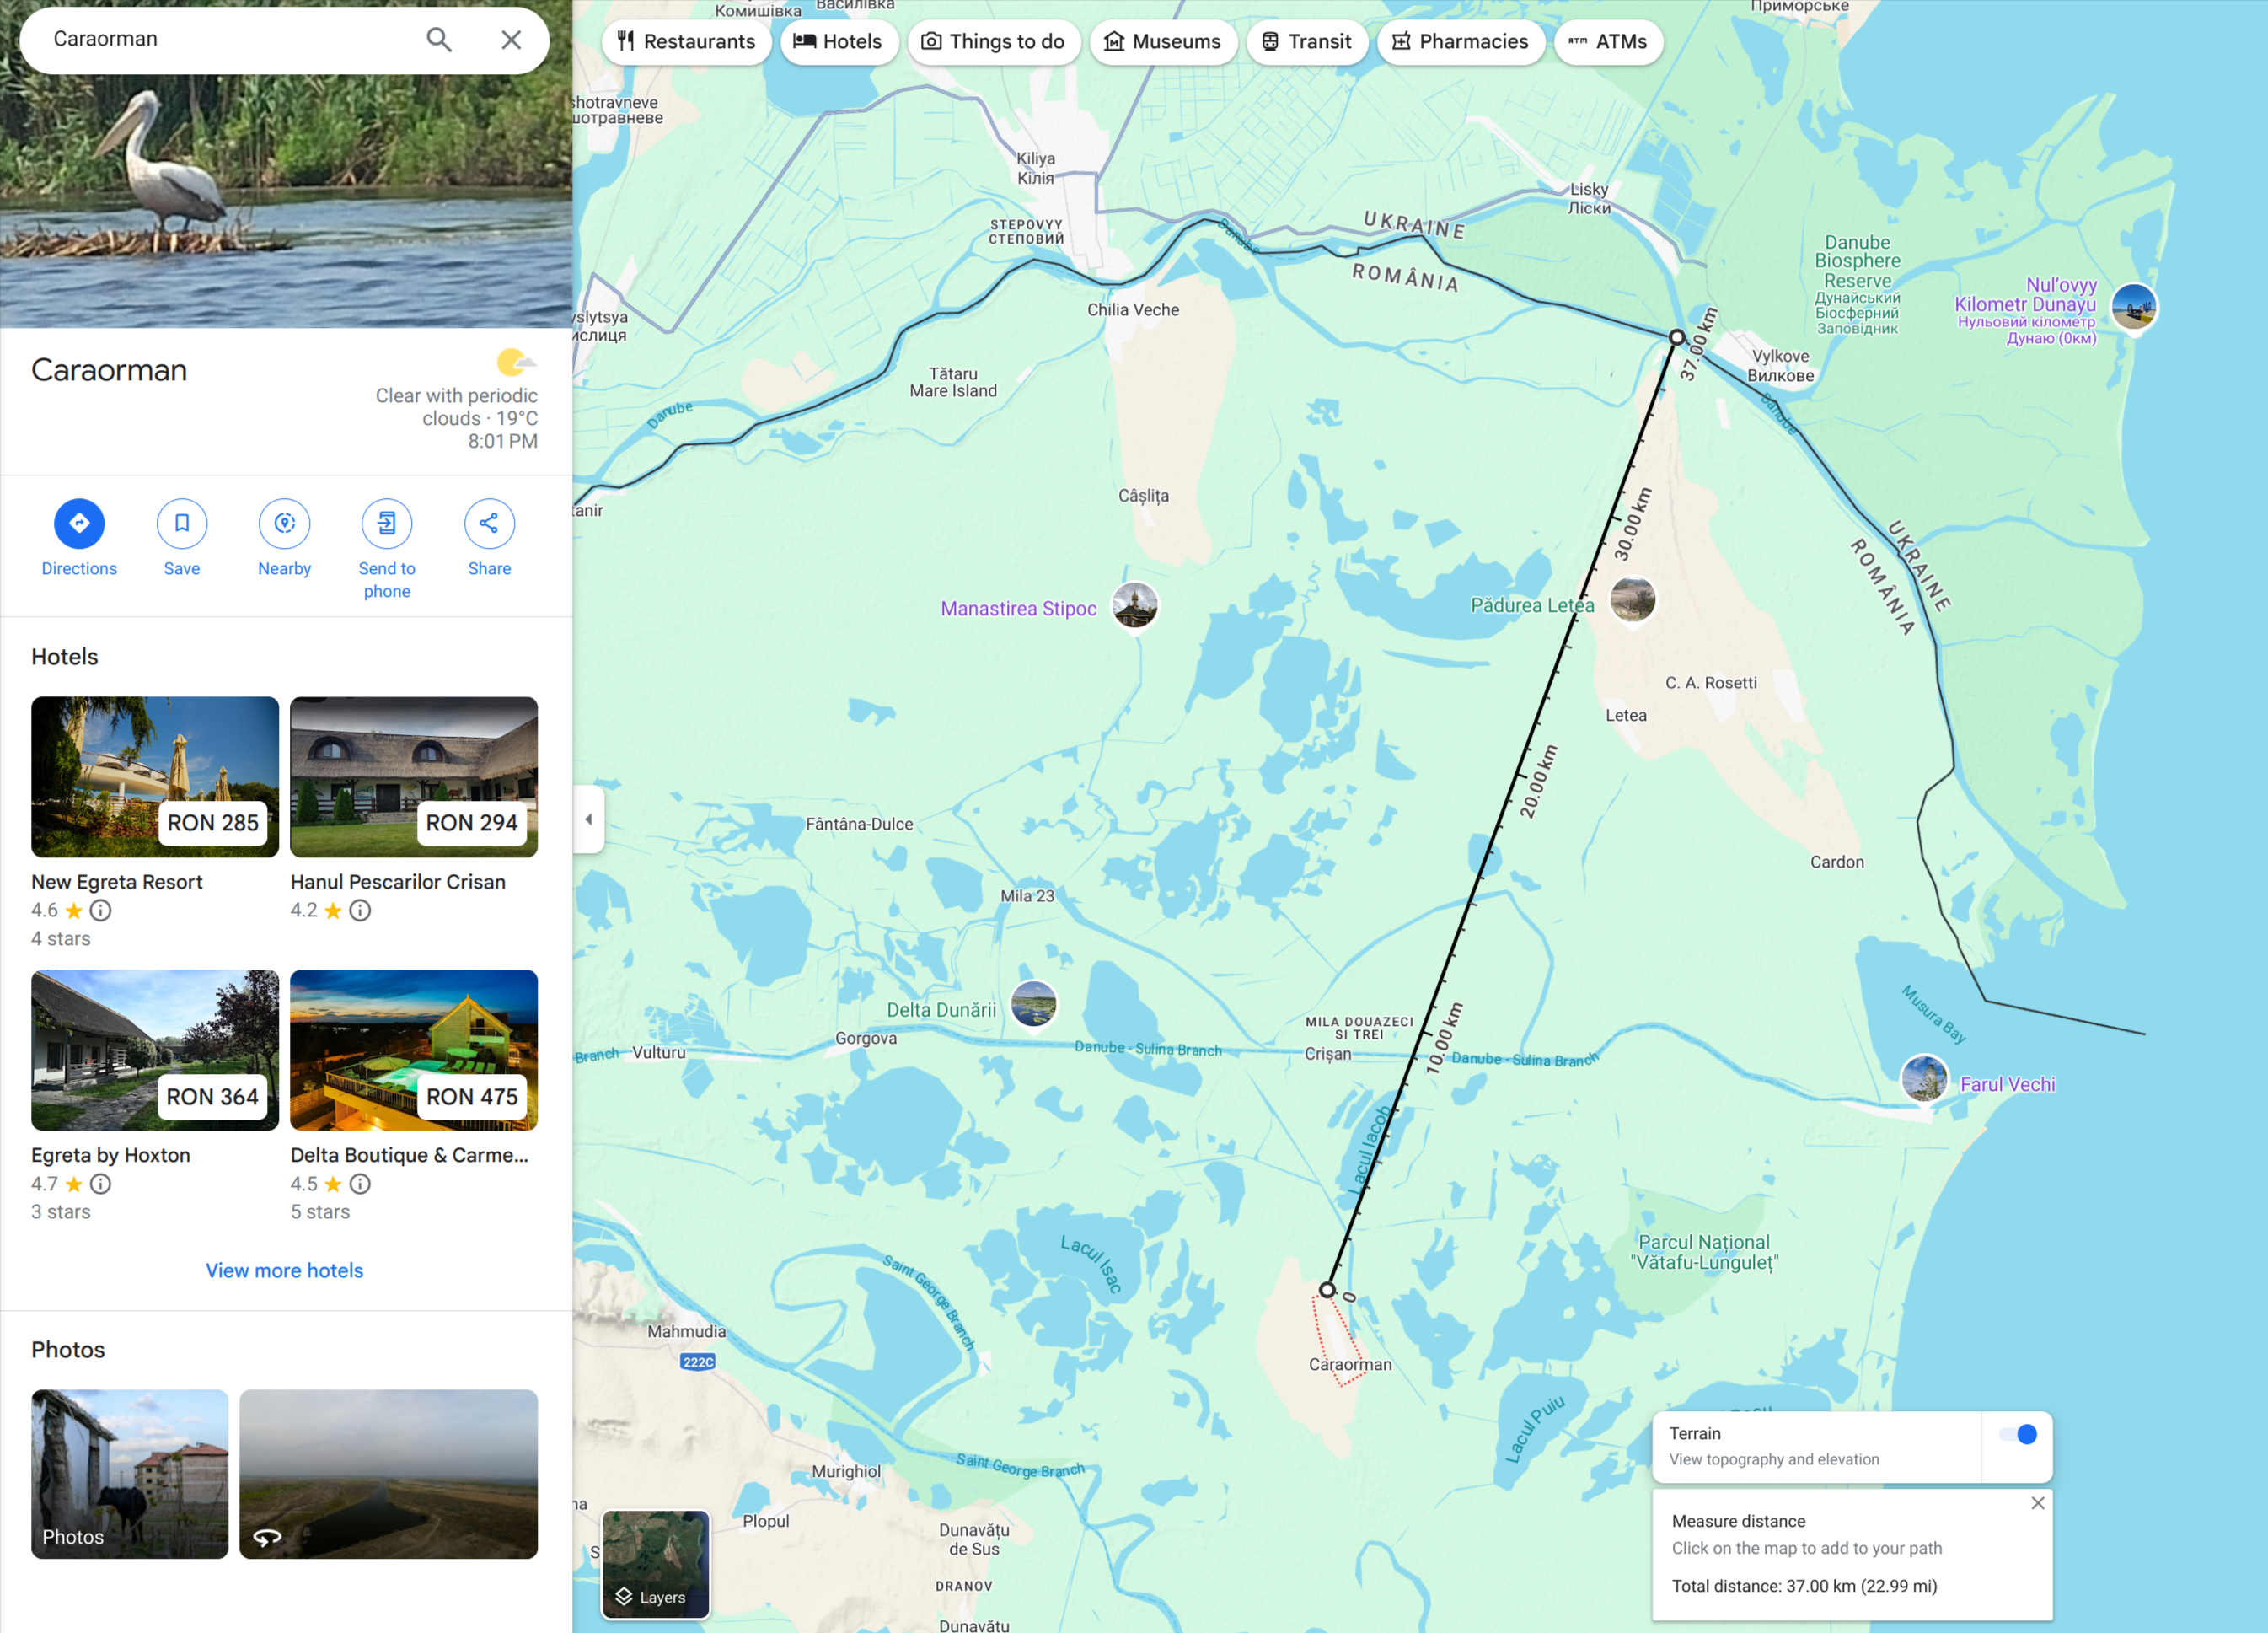Click the Share icon button
This screenshot has height=1633, width=2268.
click(489, 523)
